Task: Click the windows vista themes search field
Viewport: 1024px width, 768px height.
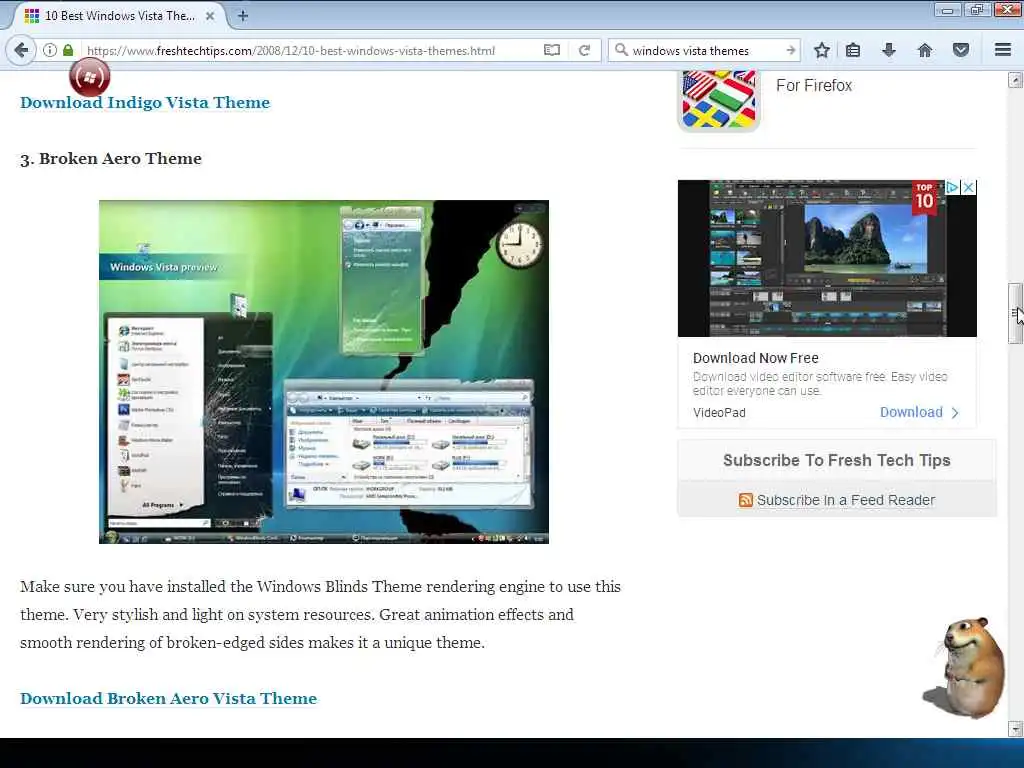Action: click(705, 50)
